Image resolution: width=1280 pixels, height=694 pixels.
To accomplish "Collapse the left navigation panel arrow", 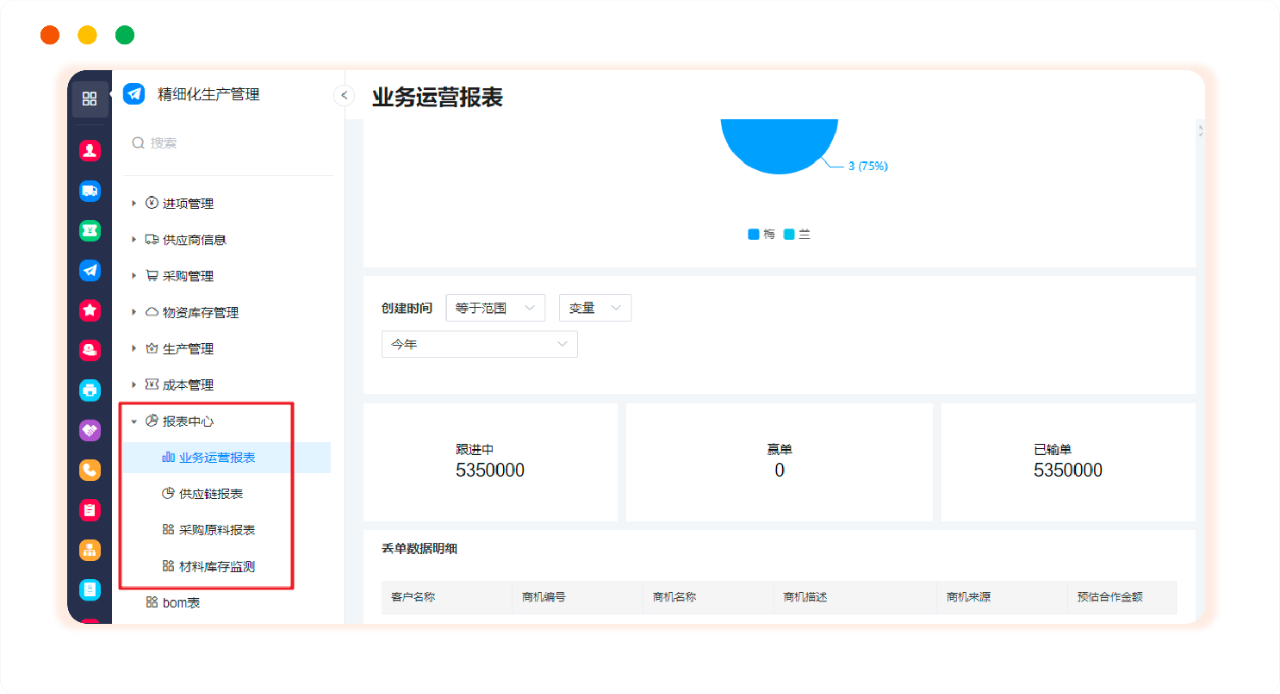I will (x=344, y=96).
